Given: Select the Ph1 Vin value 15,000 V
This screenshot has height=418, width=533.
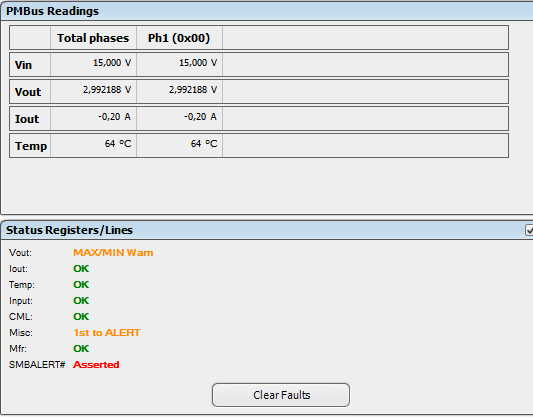Looking at the screenshot, I should pos(198,63).
